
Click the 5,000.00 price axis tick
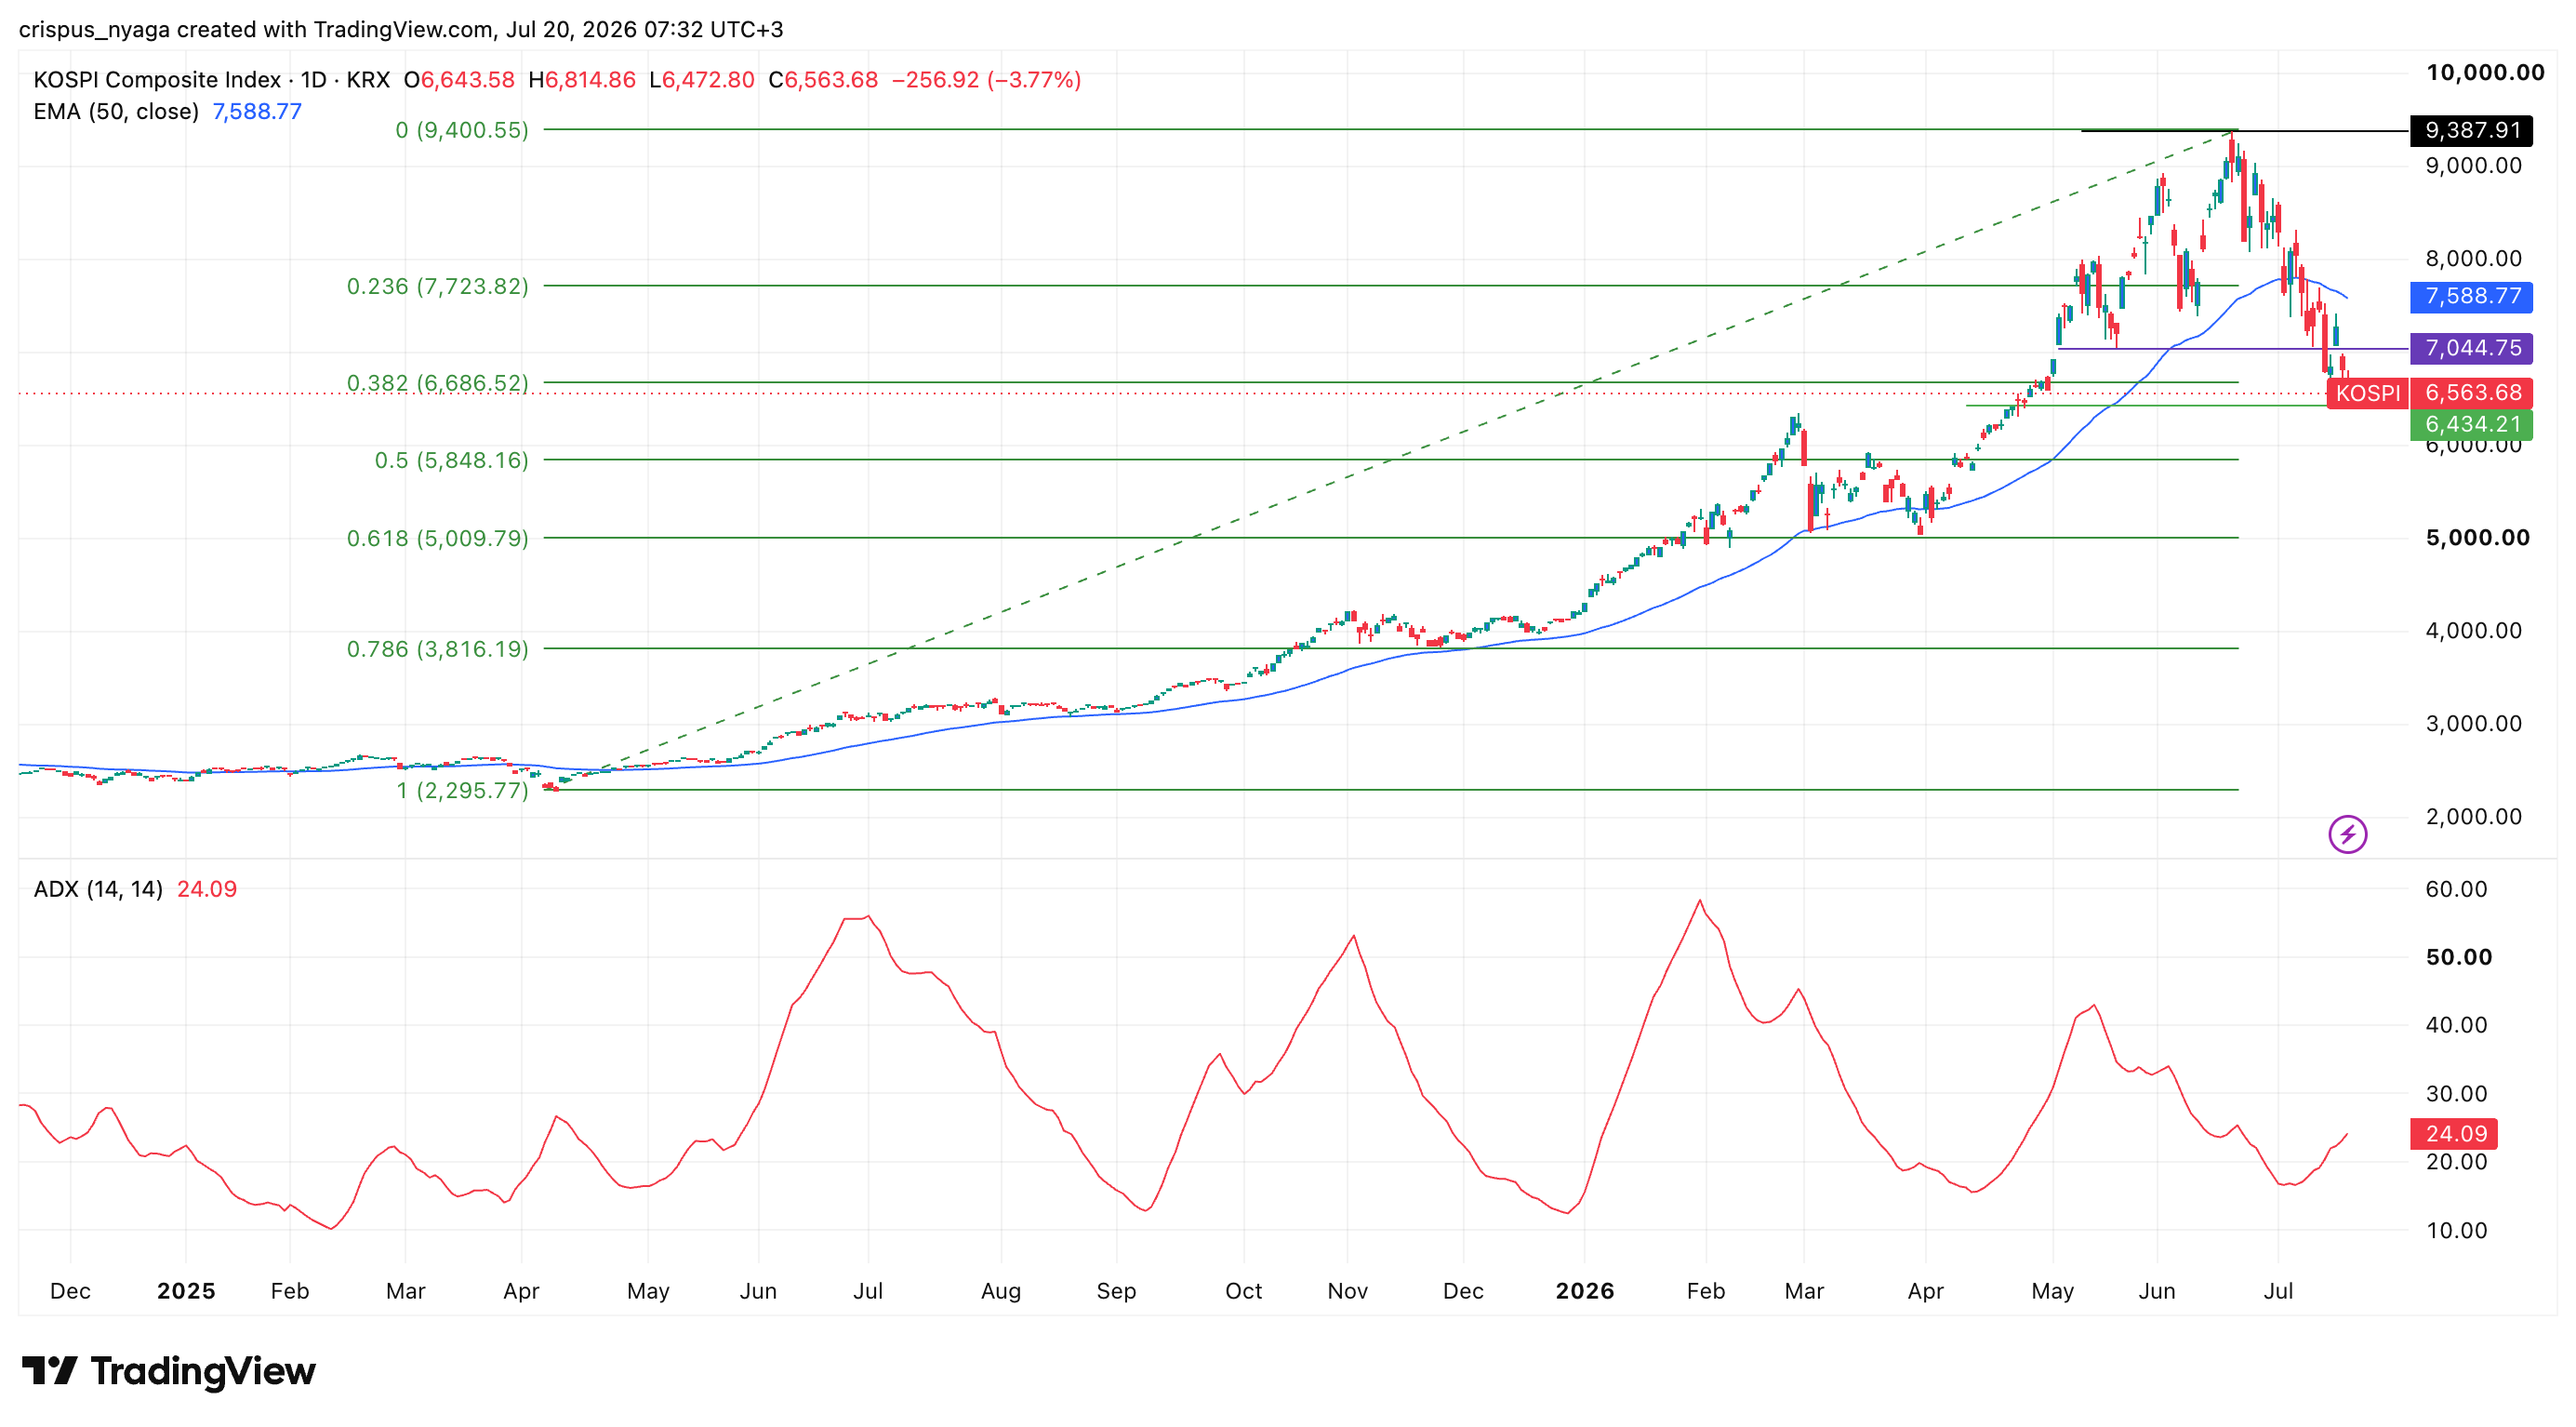[x=2478, y=537]
